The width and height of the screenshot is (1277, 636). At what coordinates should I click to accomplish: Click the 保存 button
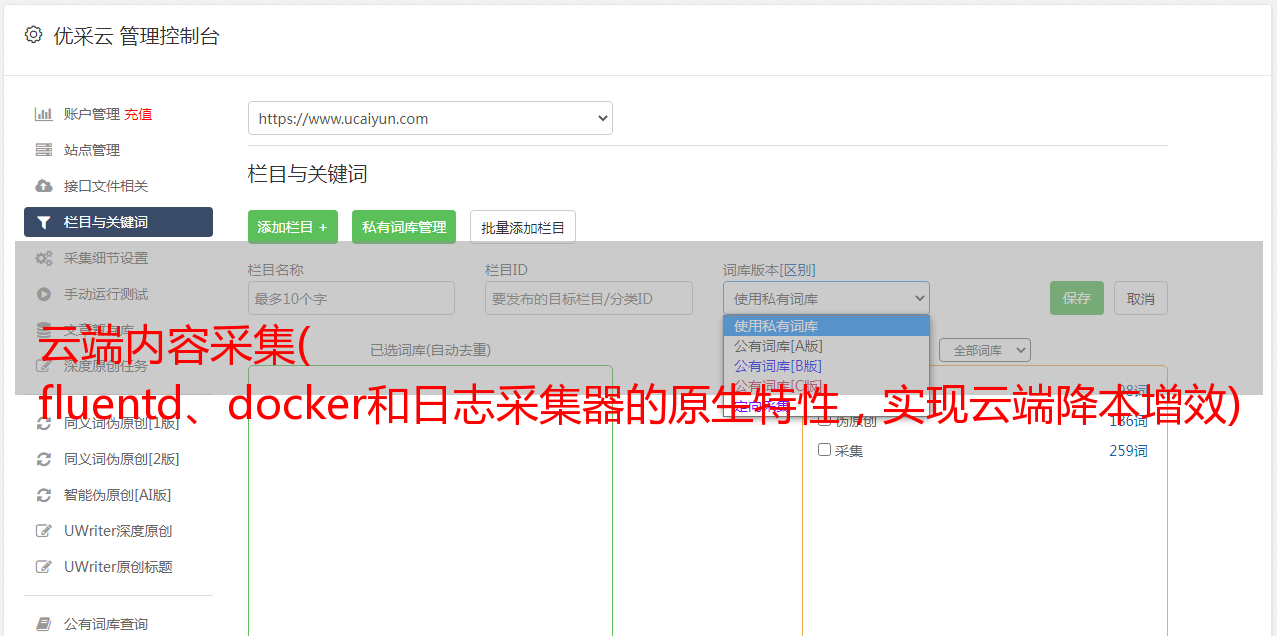(x=1076, y=298)
